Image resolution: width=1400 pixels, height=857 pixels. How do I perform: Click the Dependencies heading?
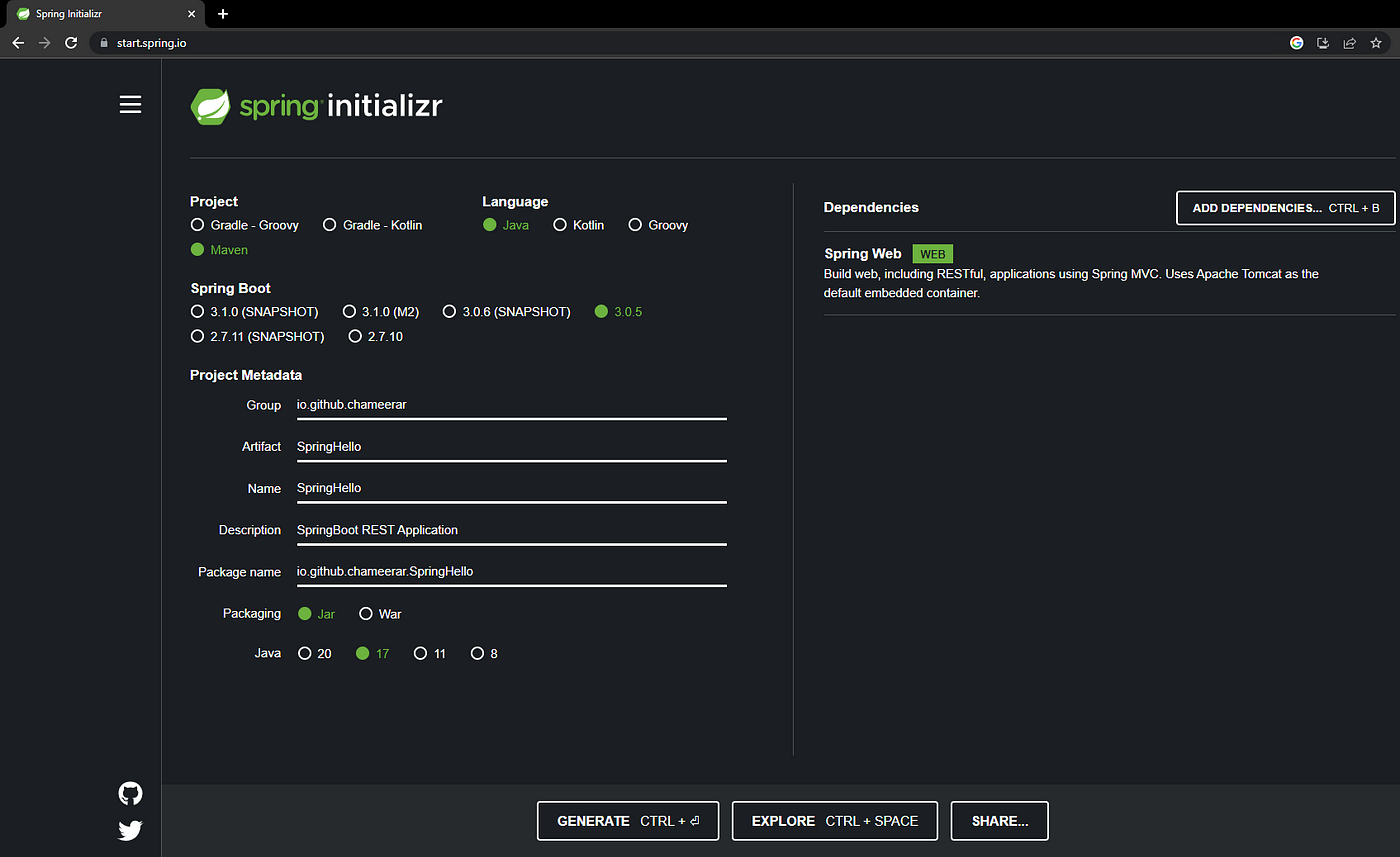pos(871,207)
